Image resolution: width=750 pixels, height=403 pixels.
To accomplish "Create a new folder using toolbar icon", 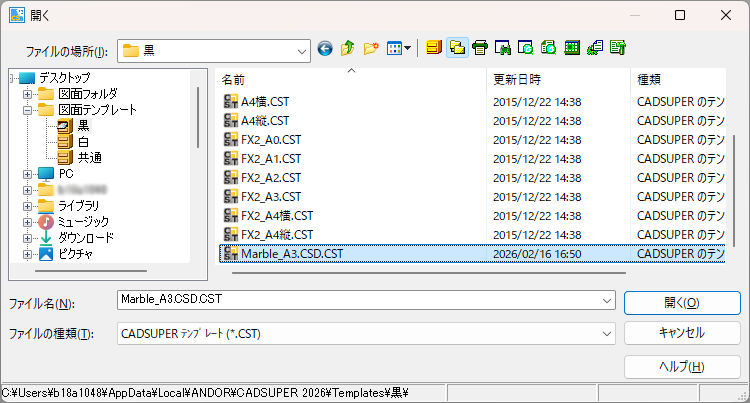I will (371, 48).
